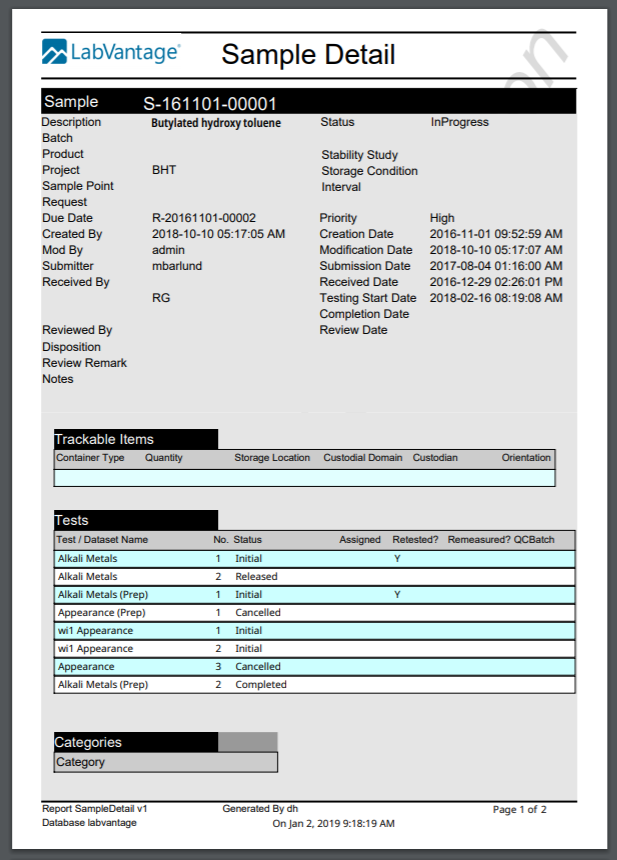Image resolution: width=617 pixels, height=860 pixels.
Task: Click the Generated By dh footer text
Action: (260, 808)
